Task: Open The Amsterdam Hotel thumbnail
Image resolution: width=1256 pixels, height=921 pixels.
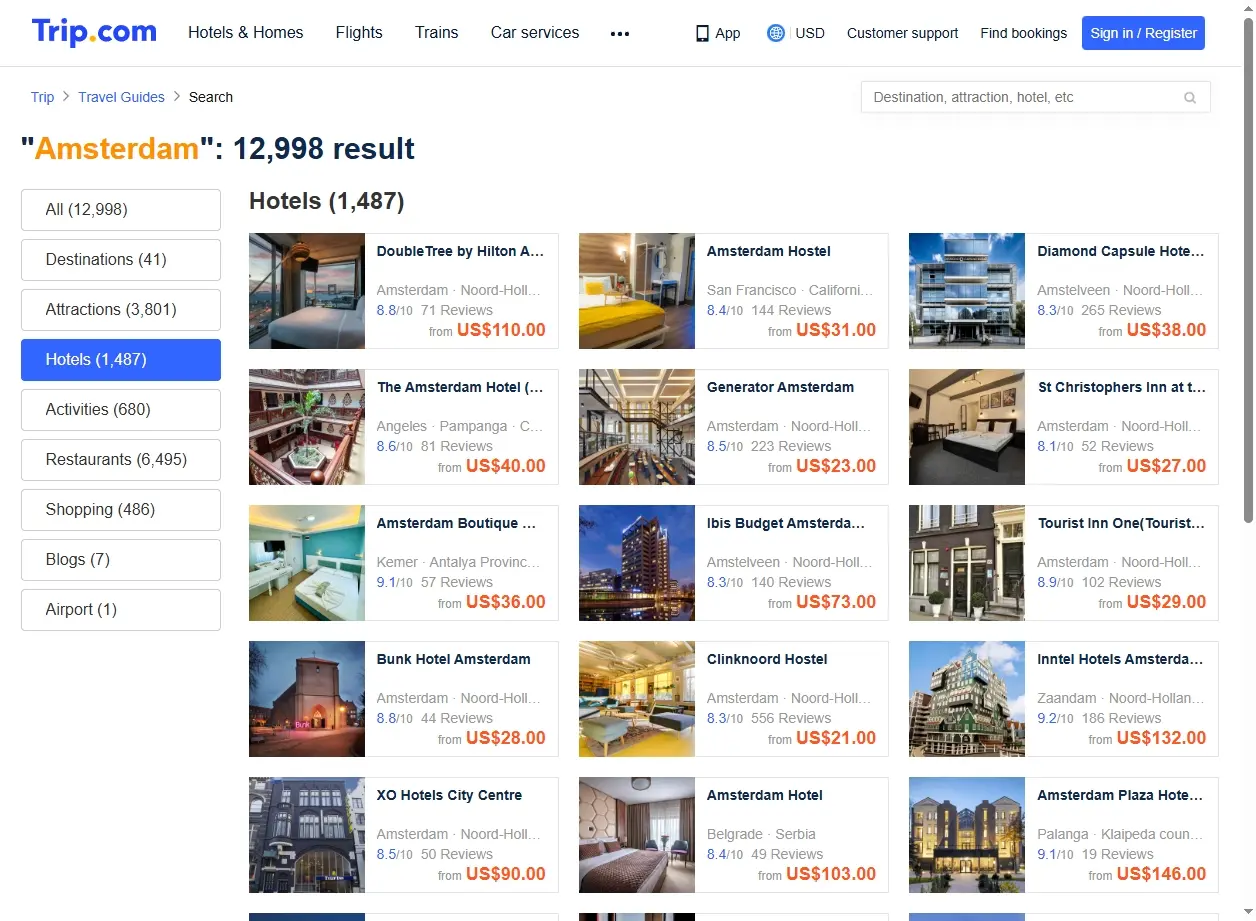Action: point(307,427)
